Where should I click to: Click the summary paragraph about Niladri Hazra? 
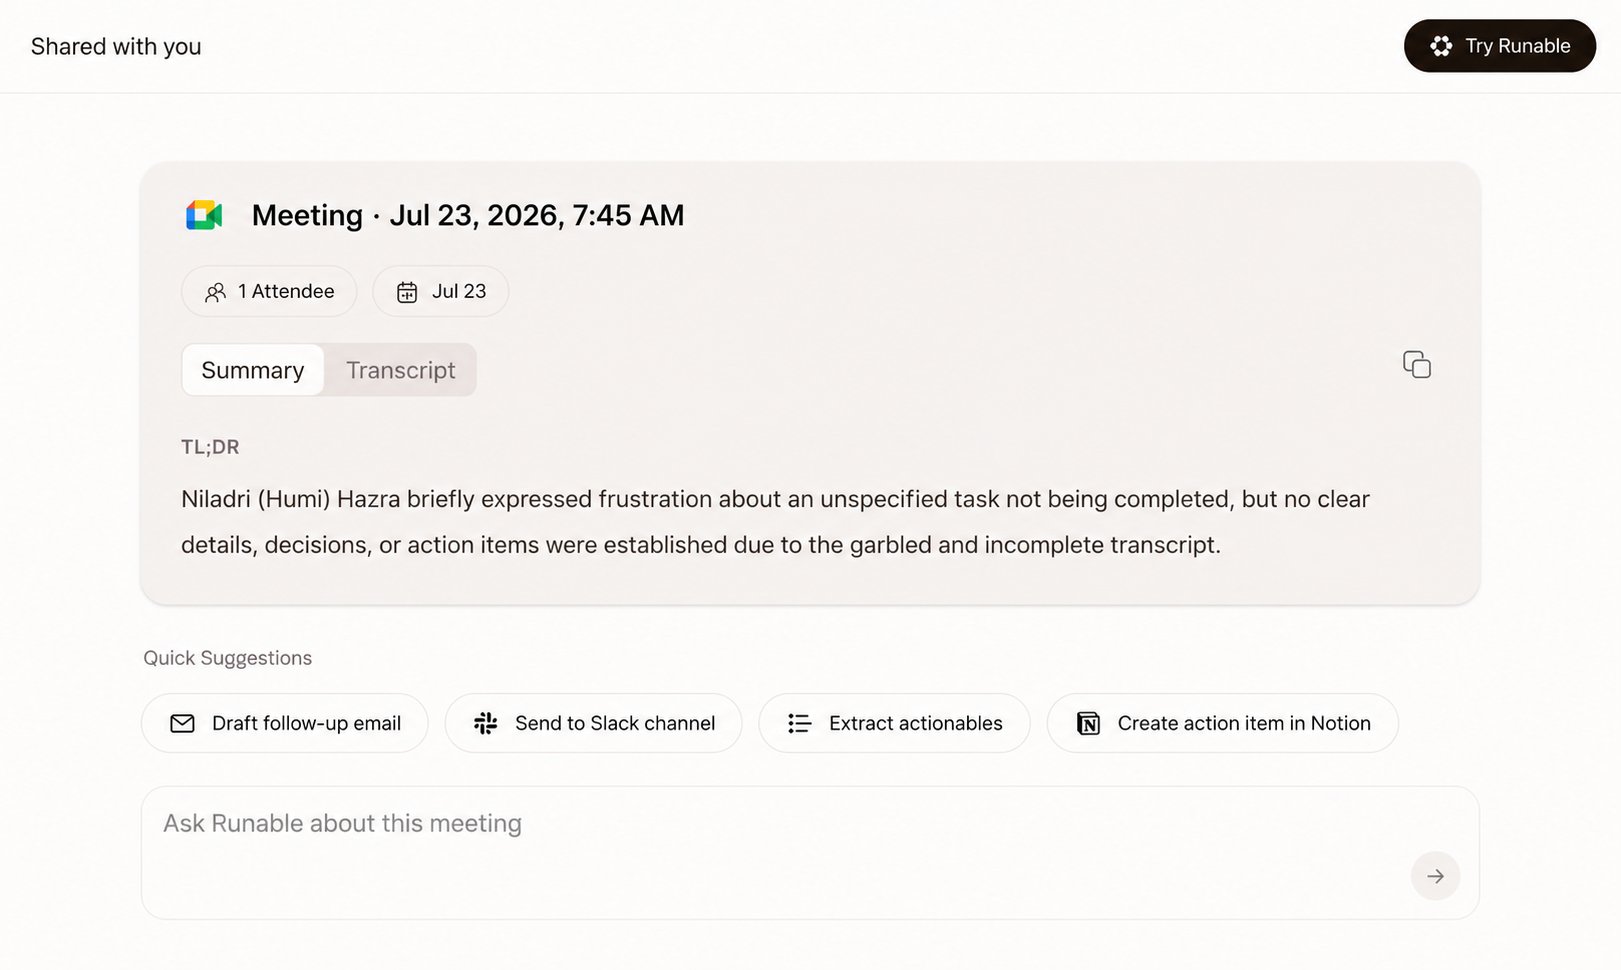(775, 522)
